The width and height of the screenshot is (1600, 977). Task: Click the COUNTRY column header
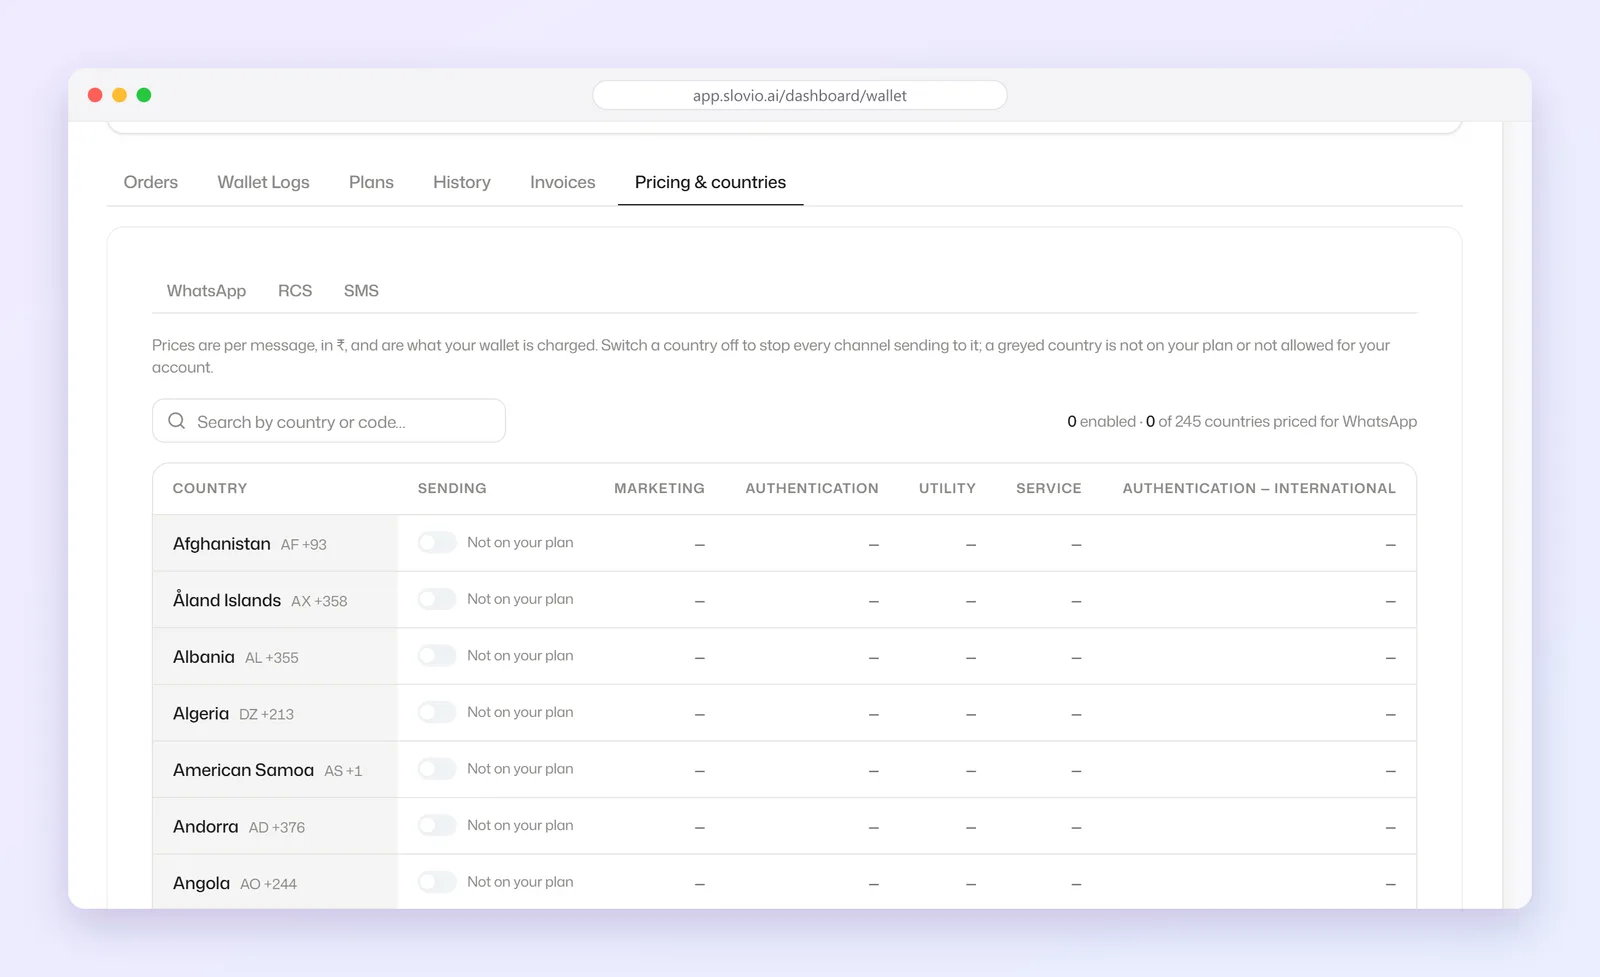pyautogui.click(x=210, y=488)
